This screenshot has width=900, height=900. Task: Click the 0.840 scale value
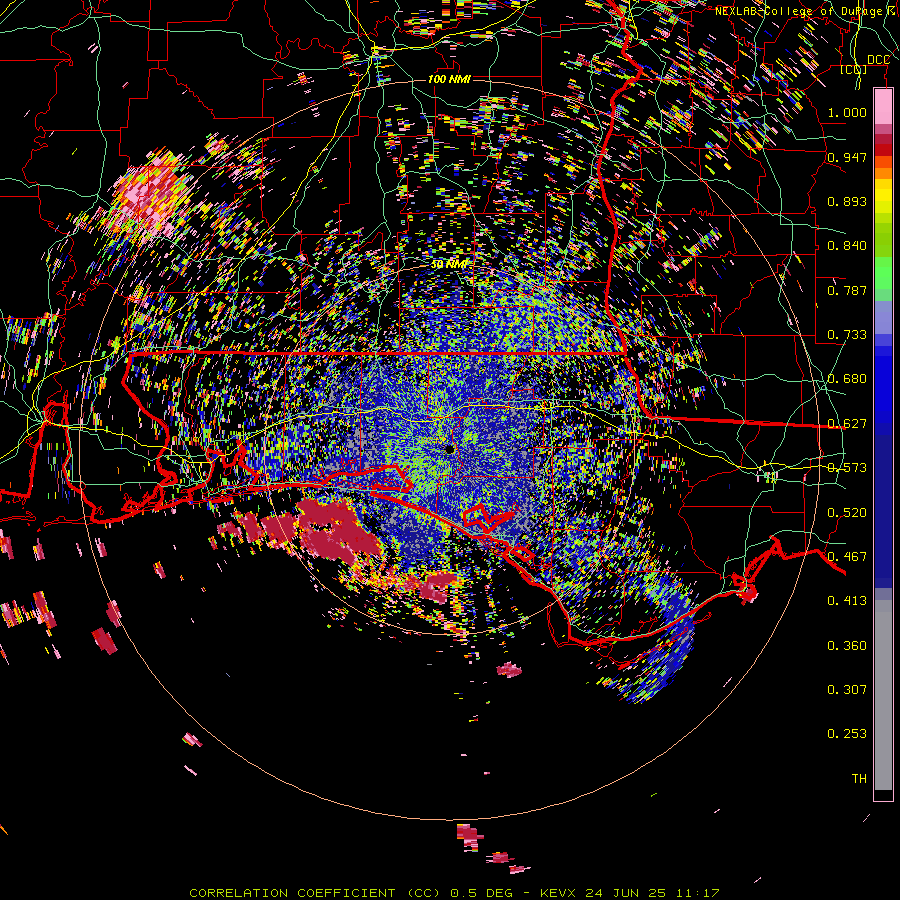pos(847,246)
